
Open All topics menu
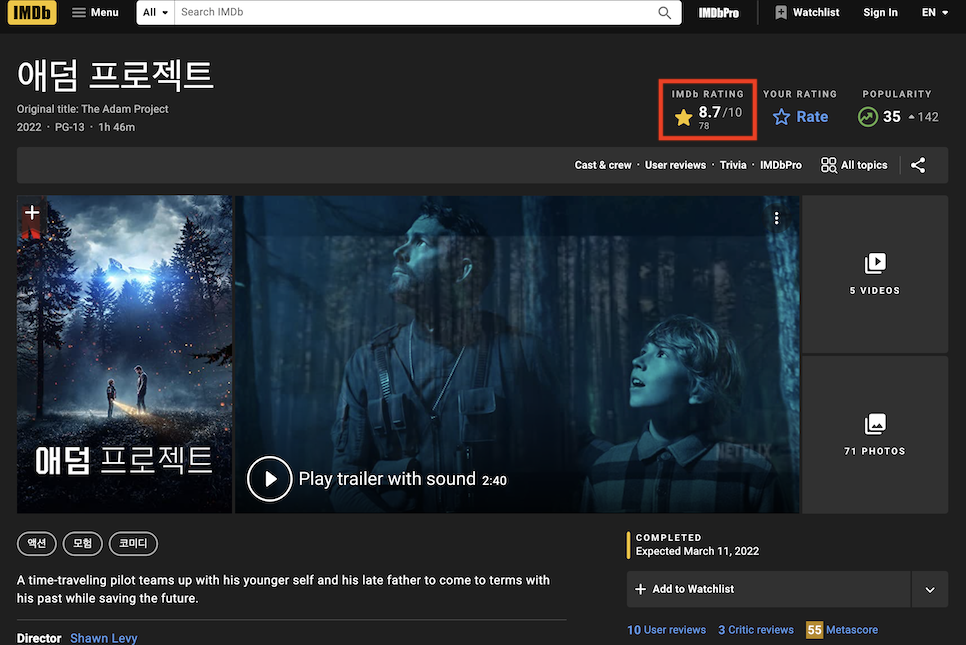coord(854,165)
